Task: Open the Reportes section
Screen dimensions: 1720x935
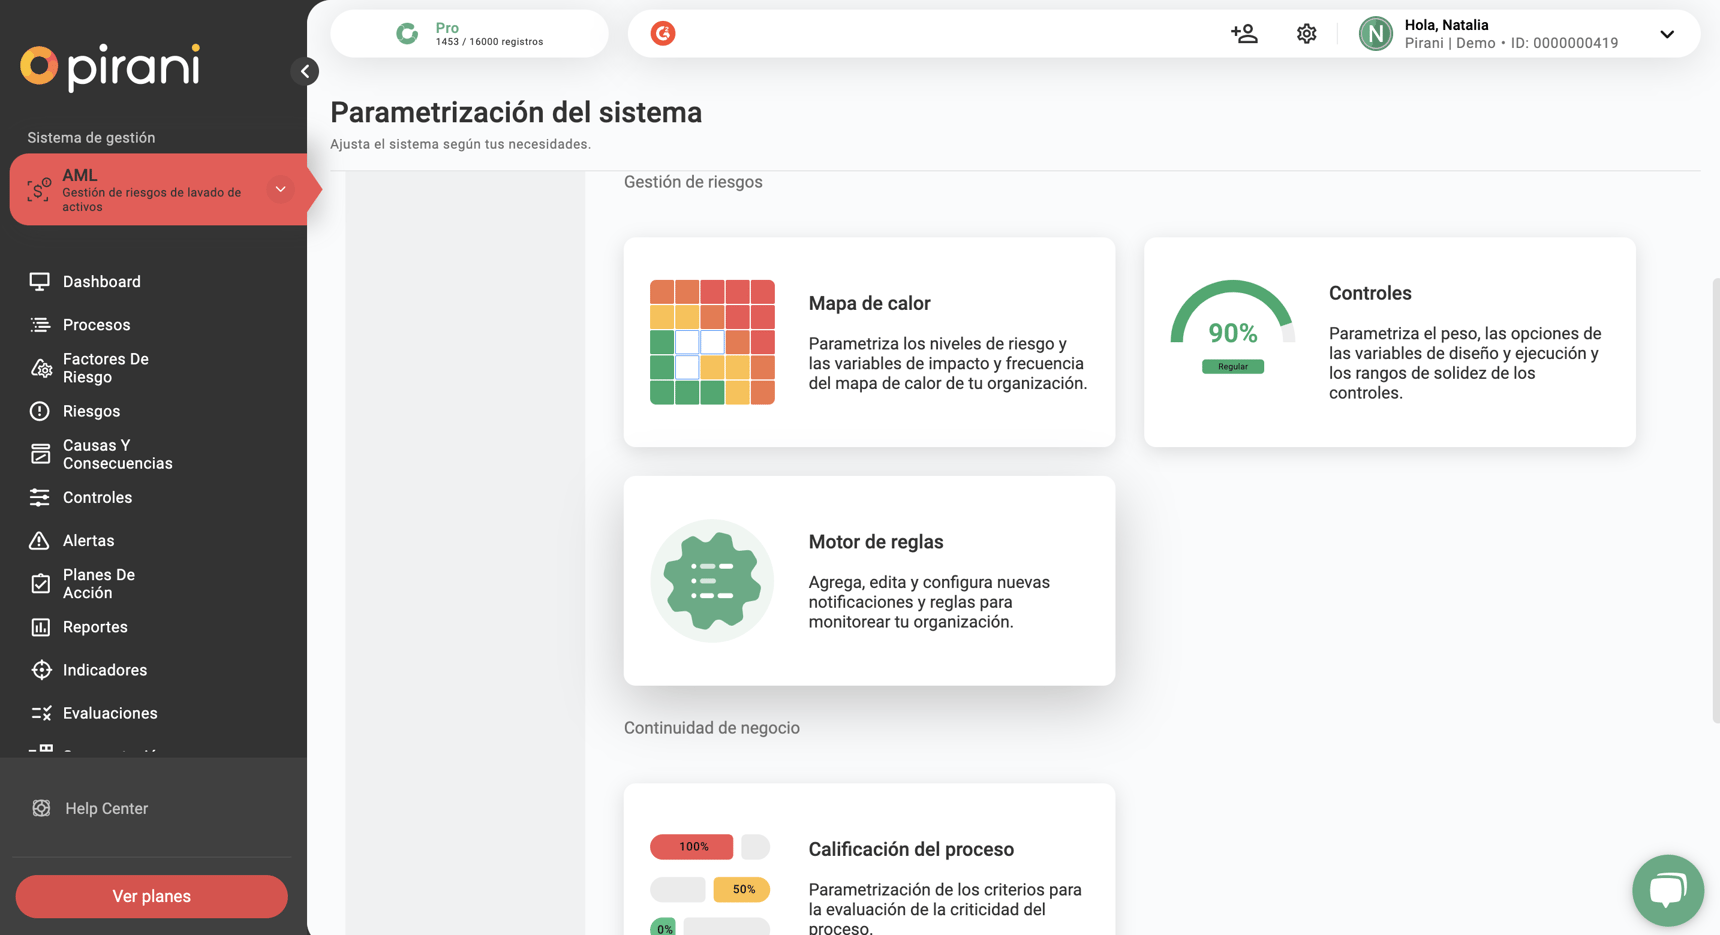Action: (x=94, y=627)
